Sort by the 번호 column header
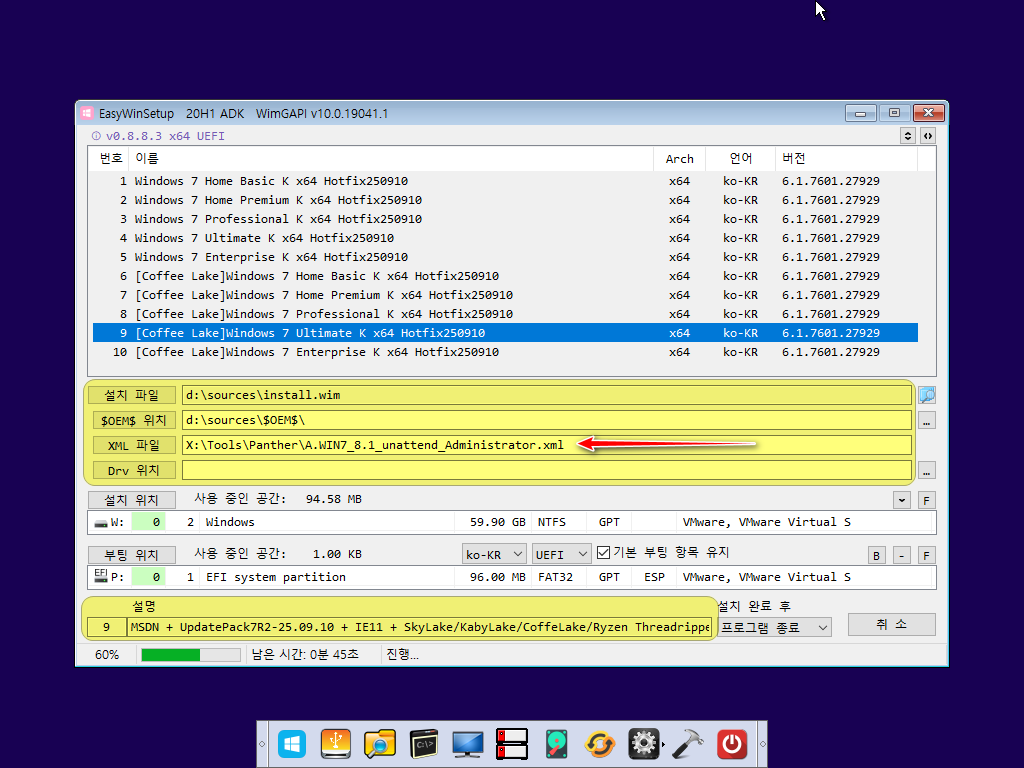The image size is (1024, 768). click(110, 159)
